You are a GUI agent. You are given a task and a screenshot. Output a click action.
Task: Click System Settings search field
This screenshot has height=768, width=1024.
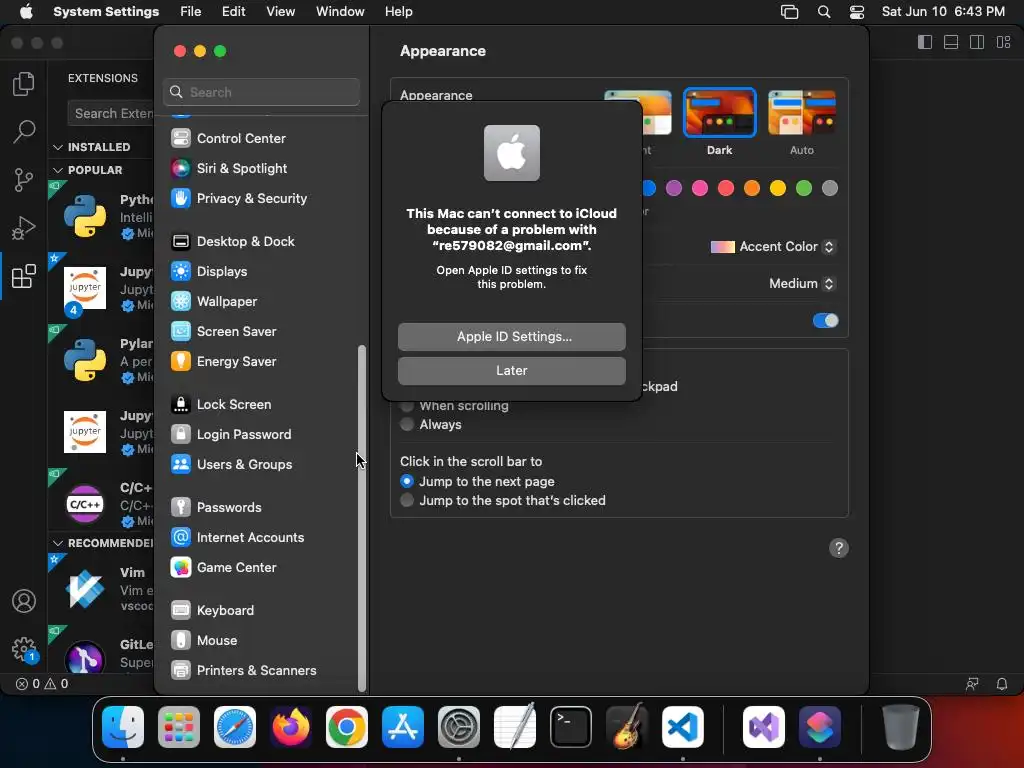tap(261, 92)
